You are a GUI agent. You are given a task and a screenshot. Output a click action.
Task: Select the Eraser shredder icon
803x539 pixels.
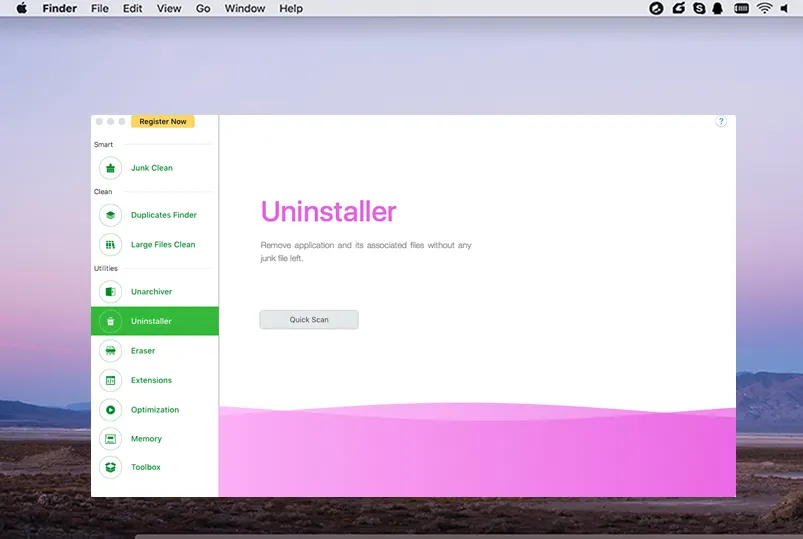pyautogui.click(x=110, y=351)
